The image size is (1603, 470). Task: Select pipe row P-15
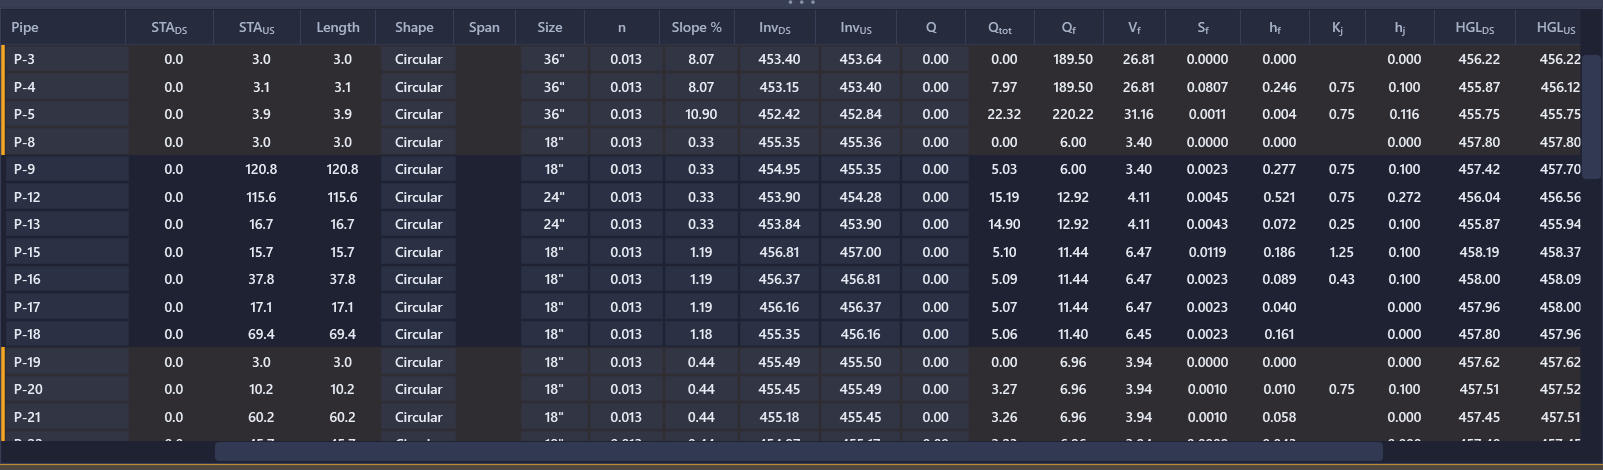click(x=66, y=252)
